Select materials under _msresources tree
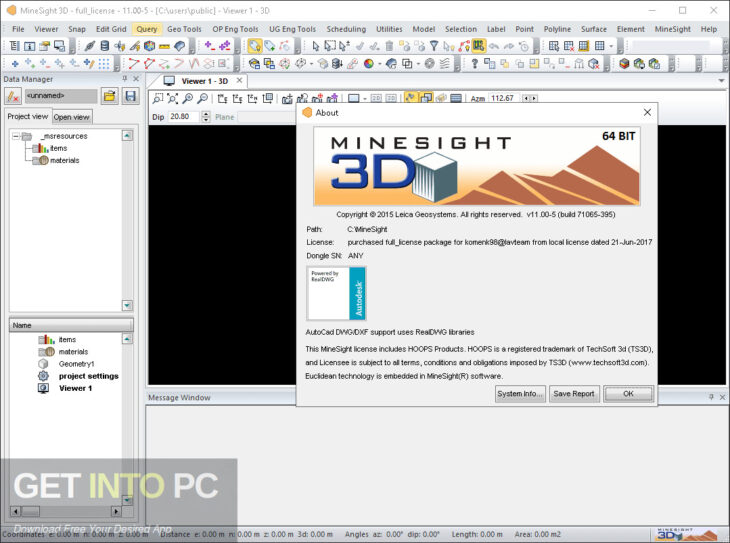This screenshot has width=730, height=543. pyautogui.click(x=64, y=160)
